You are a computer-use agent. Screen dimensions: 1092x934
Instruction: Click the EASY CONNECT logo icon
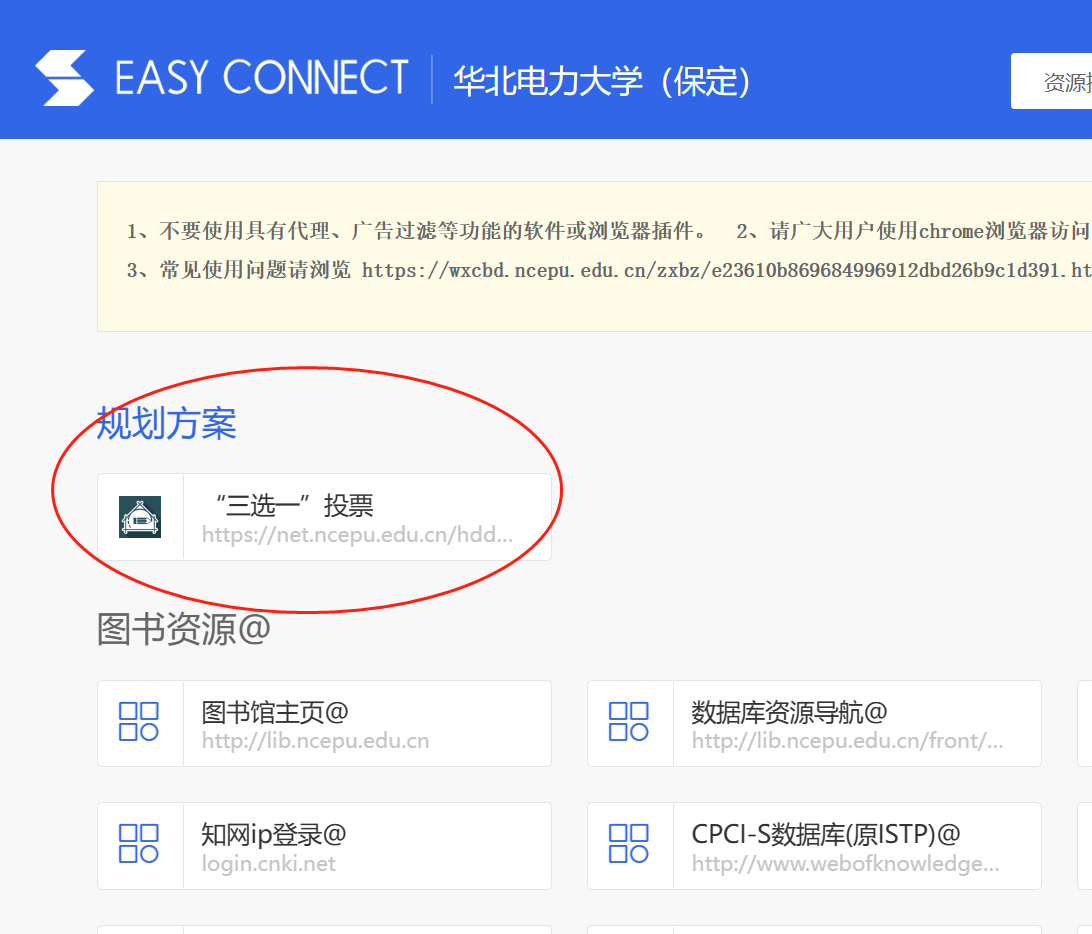coord(63,77)
